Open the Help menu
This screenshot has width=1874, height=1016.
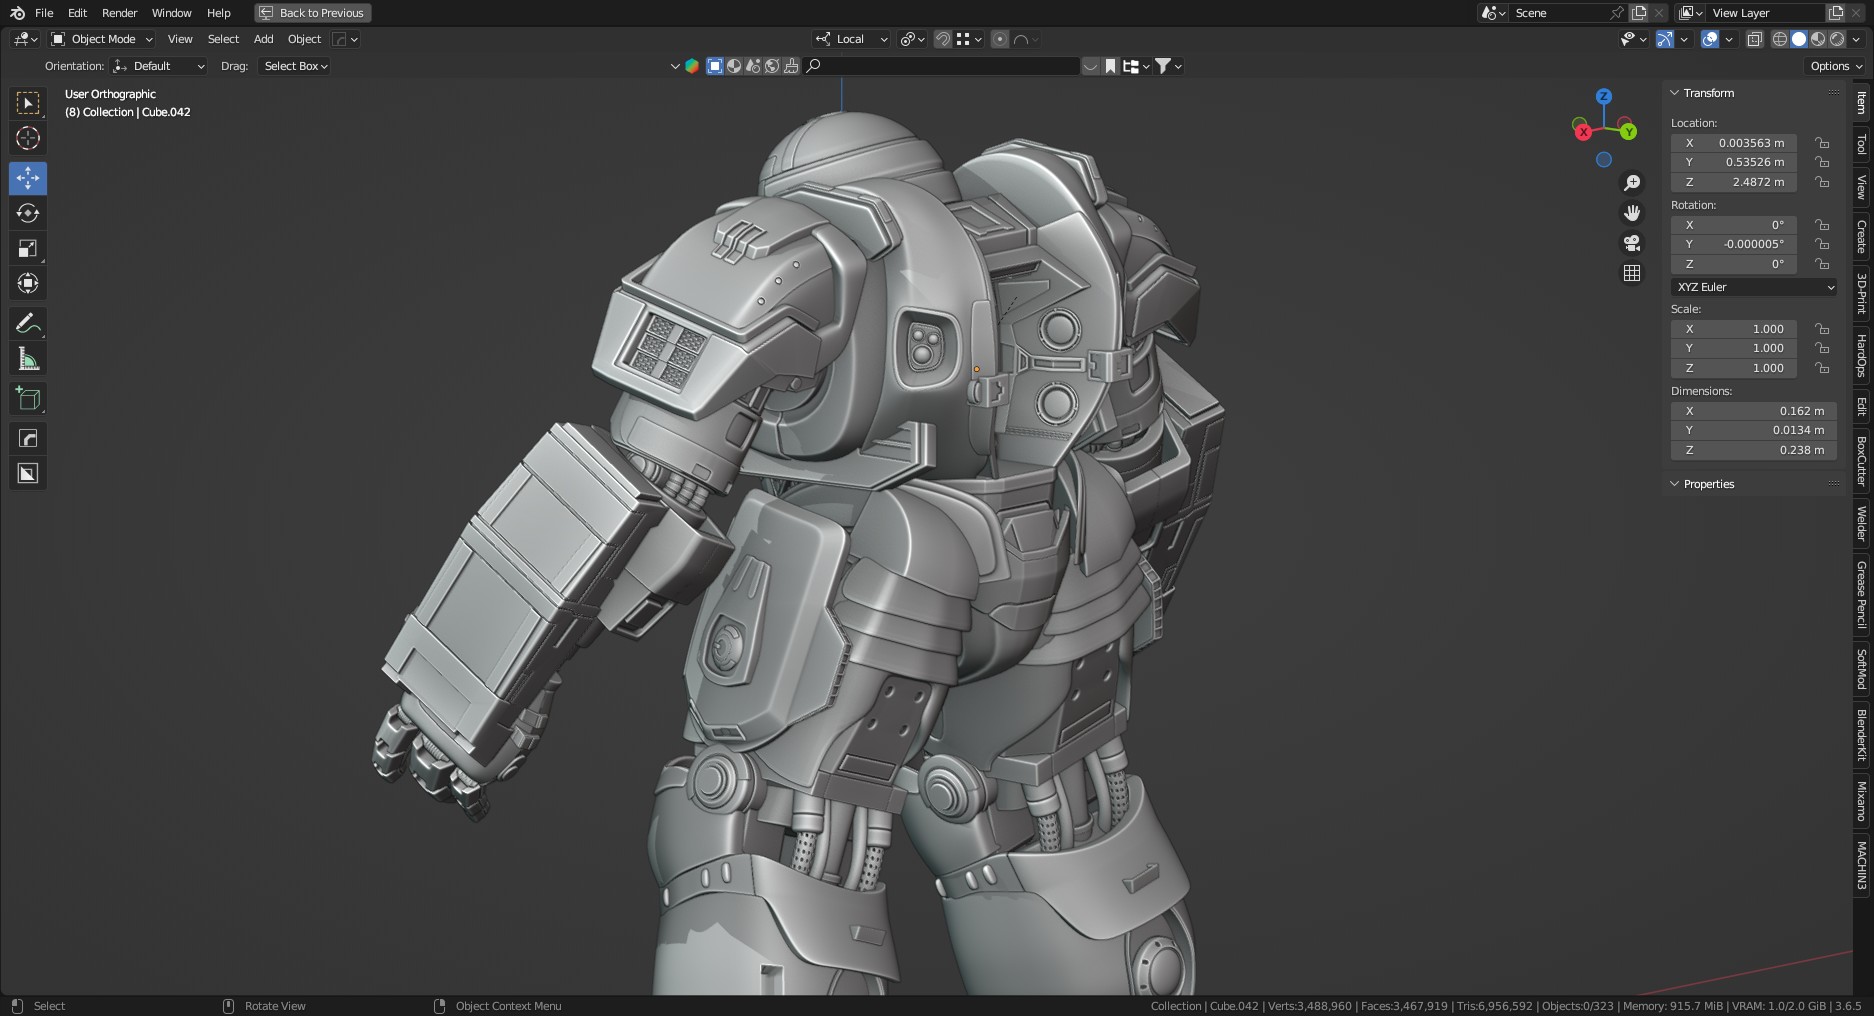(x=218, y=13)
